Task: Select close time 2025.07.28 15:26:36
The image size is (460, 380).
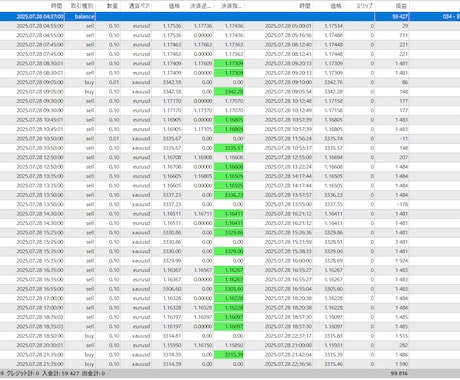Action: (x=288, y=232)
